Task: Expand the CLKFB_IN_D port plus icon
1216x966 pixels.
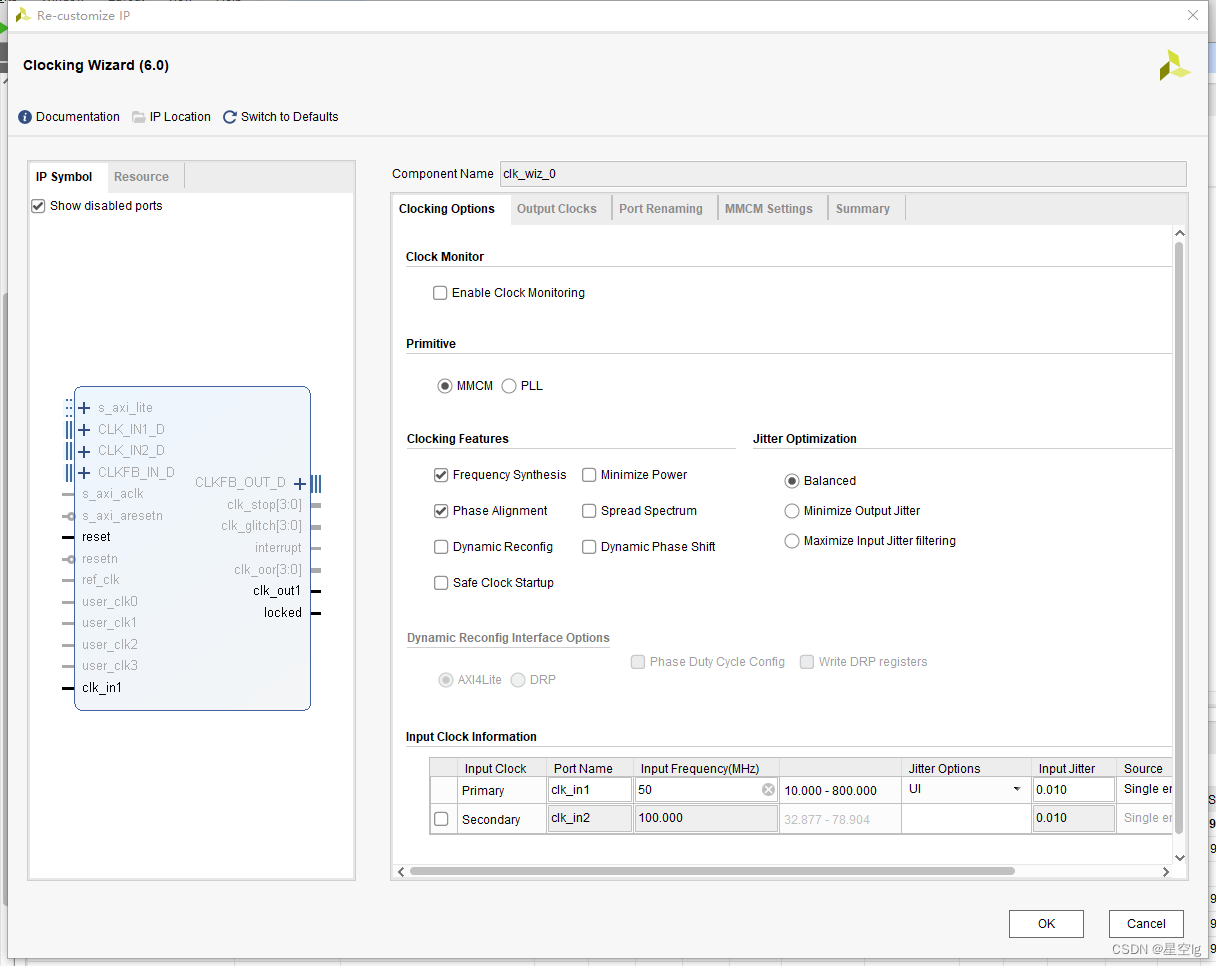Action: click(x=84, y=473)
